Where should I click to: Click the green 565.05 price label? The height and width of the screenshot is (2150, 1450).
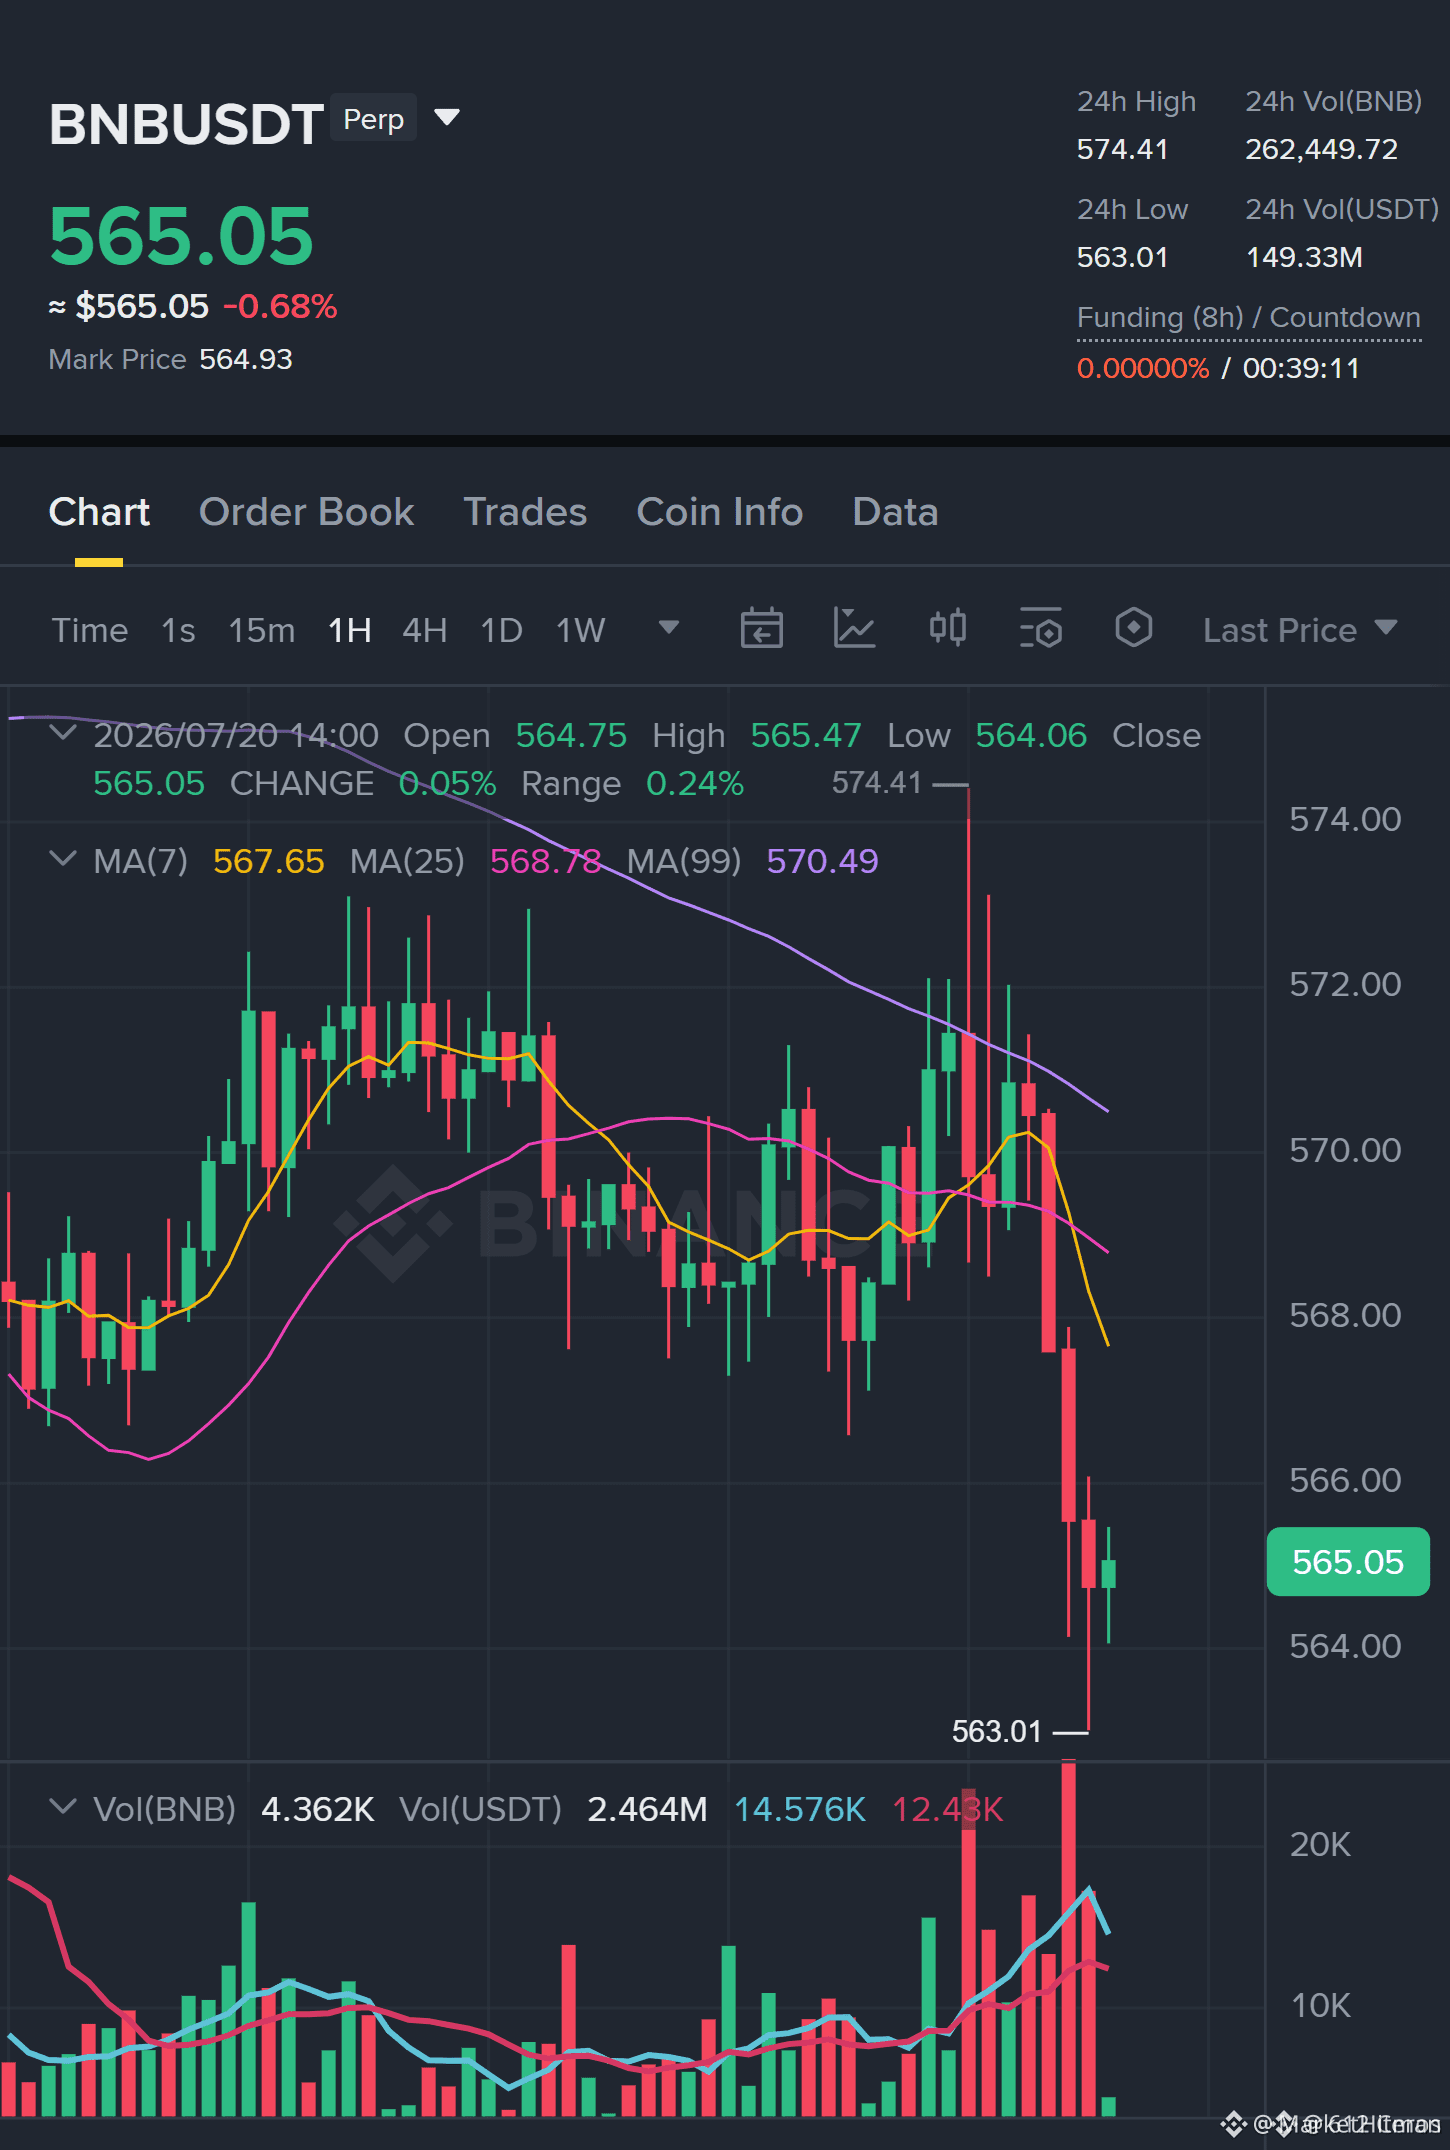pyautogui.click(x=1347, y=1562)
